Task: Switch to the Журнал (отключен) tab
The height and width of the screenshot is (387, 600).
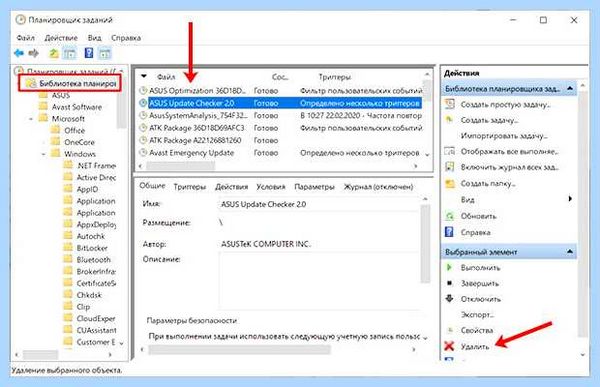Action: [x=378, y=187]
